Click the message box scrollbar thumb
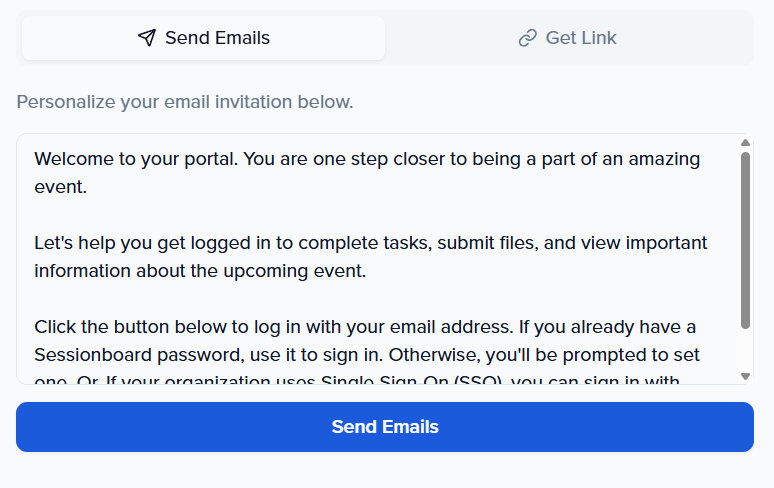Screen dimensions: 774x488 pyautogui.click(x=745, y=240)
